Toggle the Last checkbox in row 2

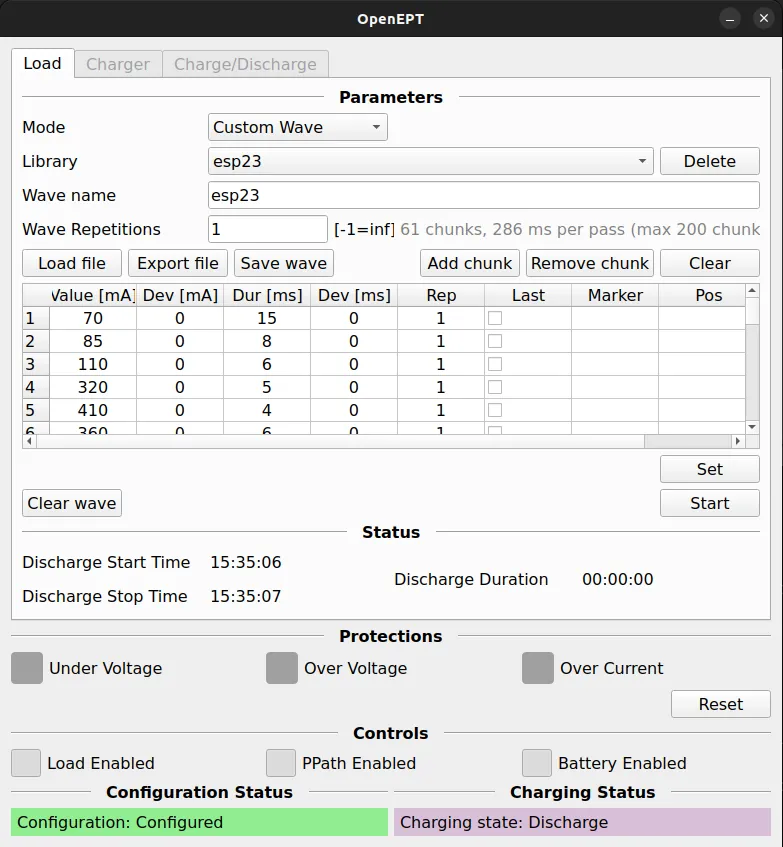point(495,341)
